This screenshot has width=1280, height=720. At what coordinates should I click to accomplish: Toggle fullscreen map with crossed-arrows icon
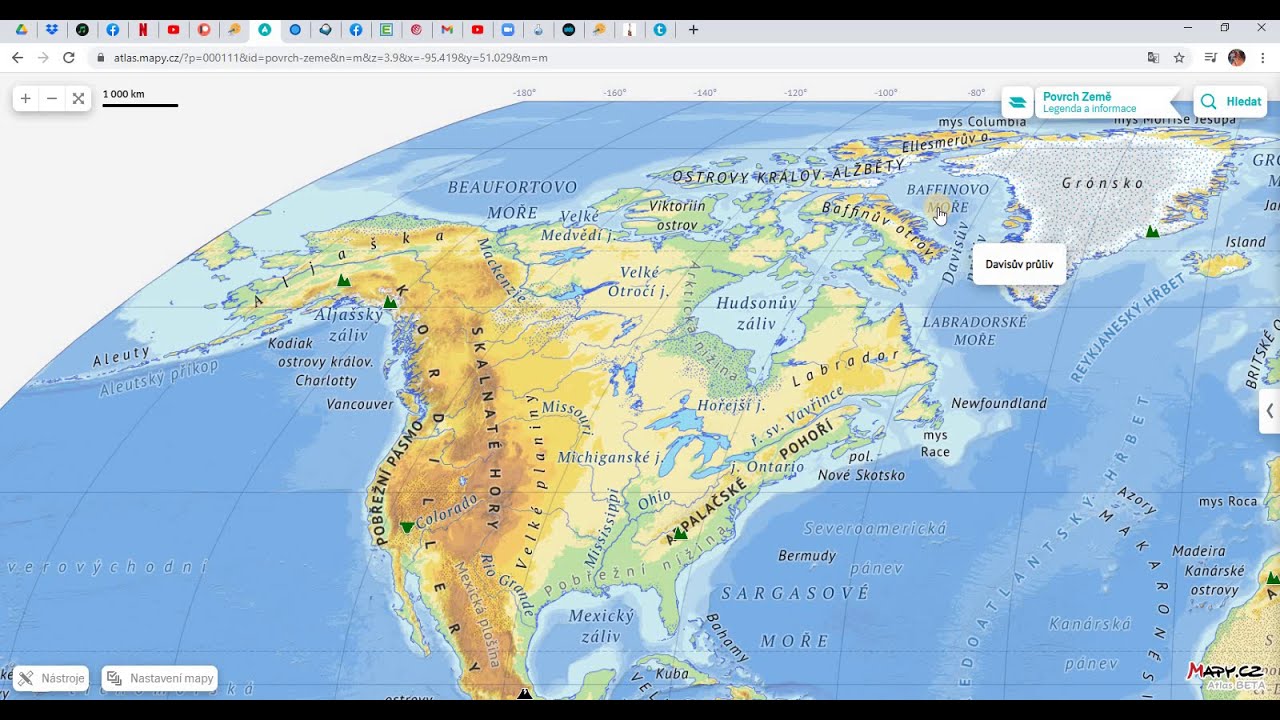click(x=78, y=98)
